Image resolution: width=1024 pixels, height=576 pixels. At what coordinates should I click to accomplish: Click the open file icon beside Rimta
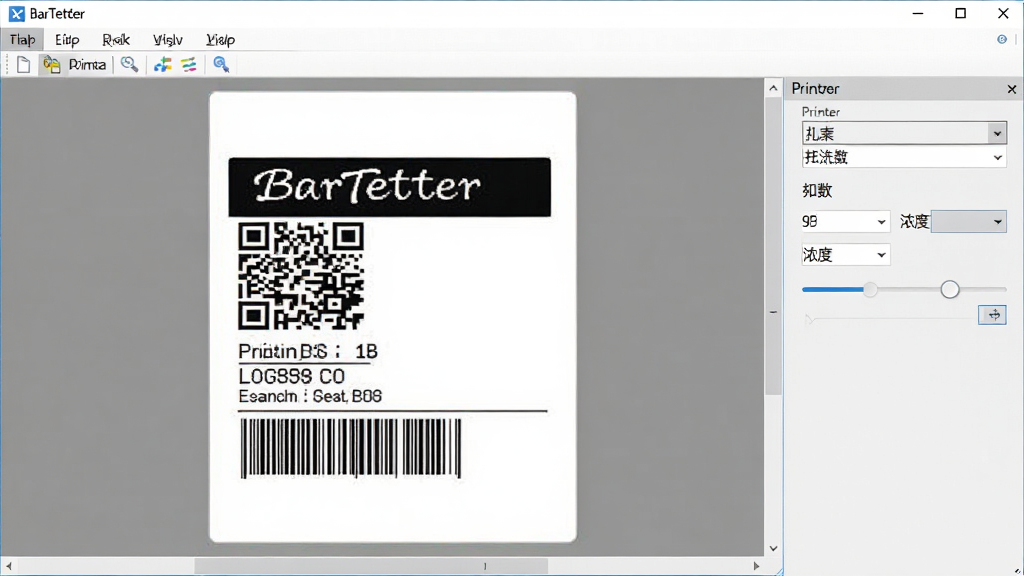pos(52,65)
